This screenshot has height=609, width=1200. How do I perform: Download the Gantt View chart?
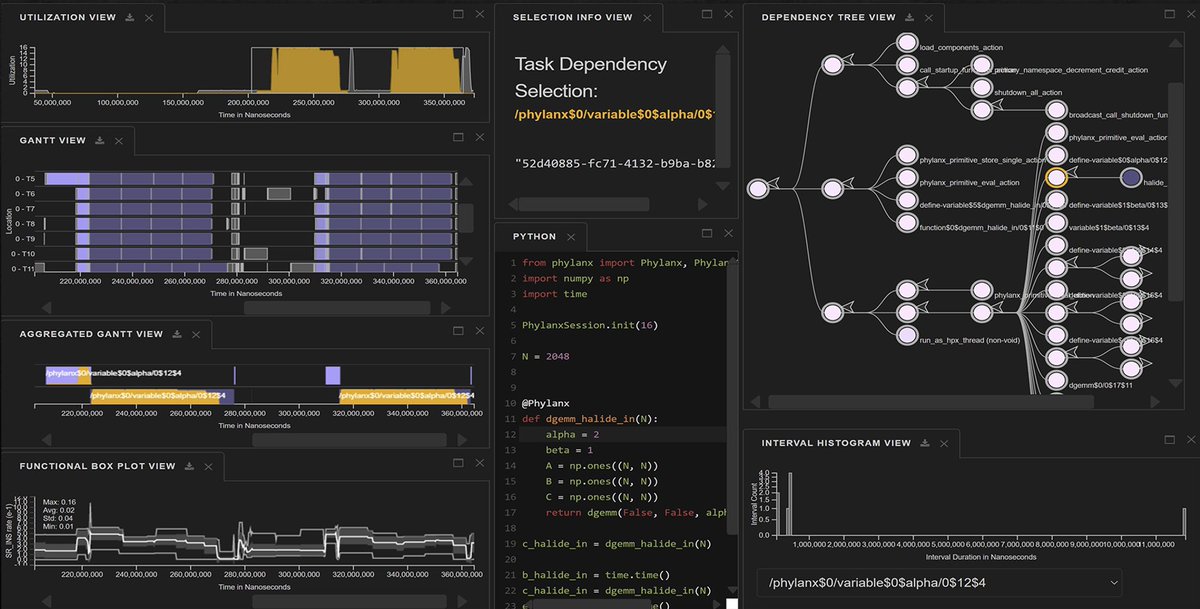(100, 141)
